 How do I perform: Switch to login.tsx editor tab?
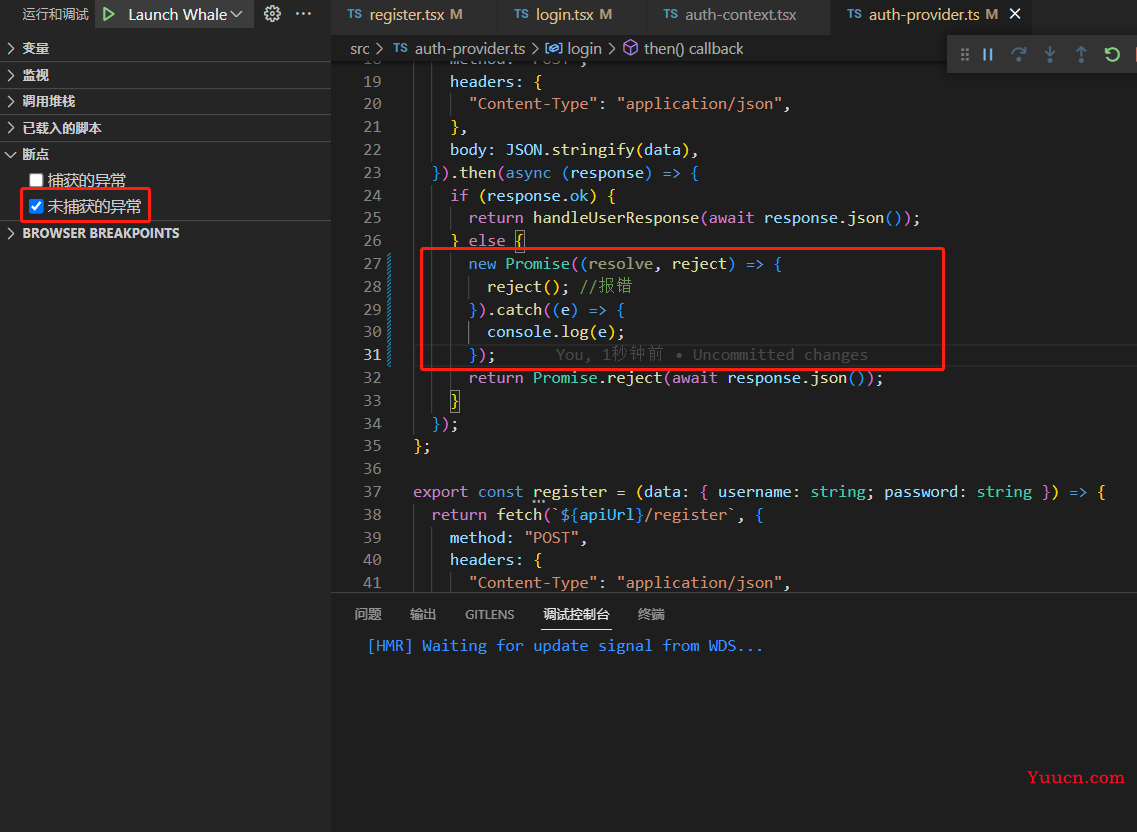pos(572,15)
